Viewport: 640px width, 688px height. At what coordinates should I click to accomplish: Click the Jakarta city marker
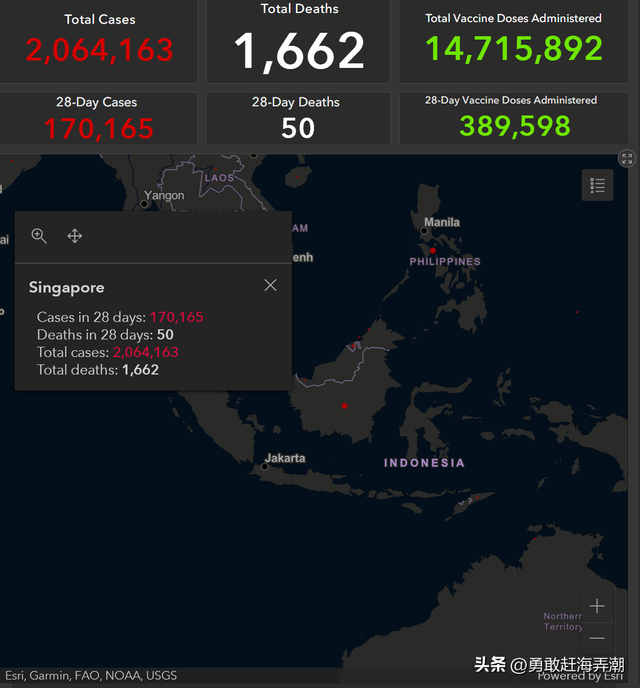click(x=265, y=466)
